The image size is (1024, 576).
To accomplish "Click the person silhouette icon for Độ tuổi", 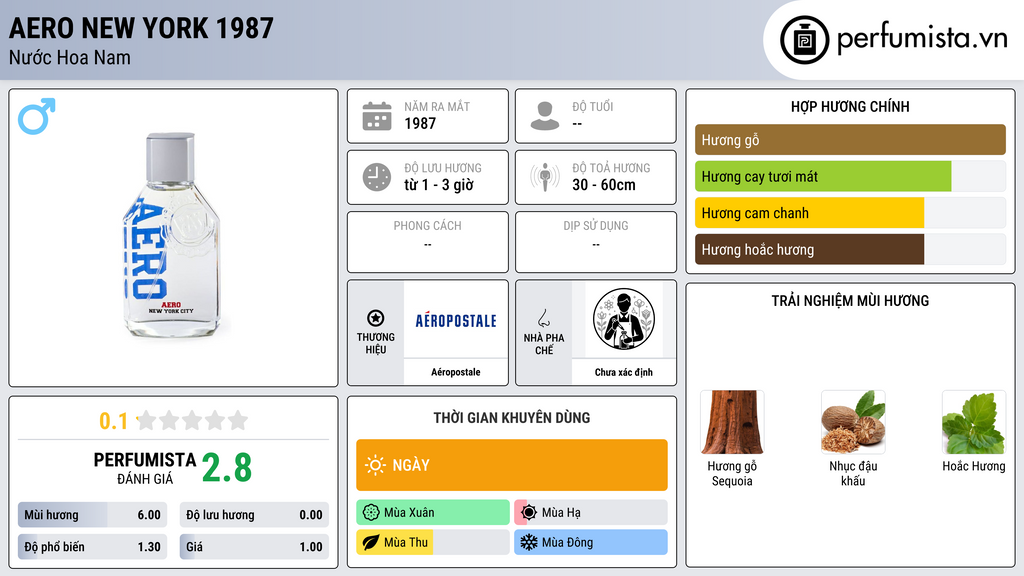I will pyautogui.click(x=545, y=116).
